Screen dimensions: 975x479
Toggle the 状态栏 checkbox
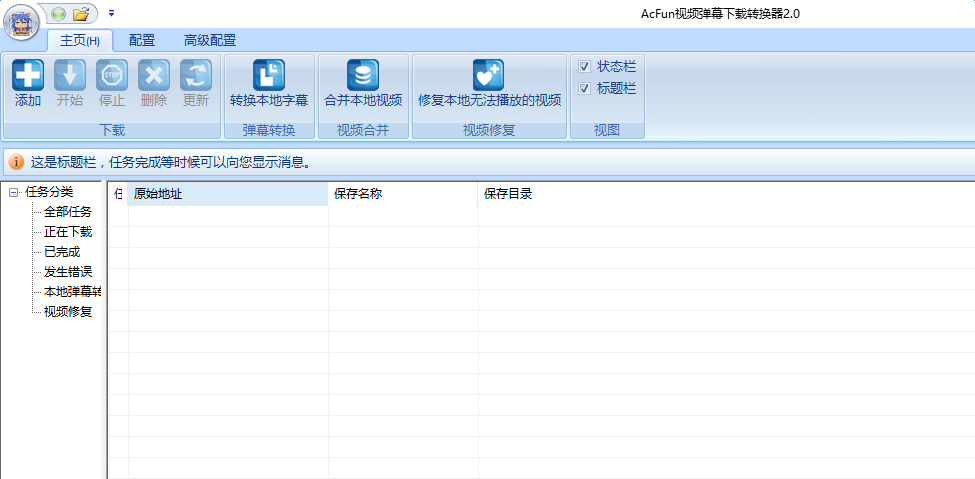[x=584, y=67]
